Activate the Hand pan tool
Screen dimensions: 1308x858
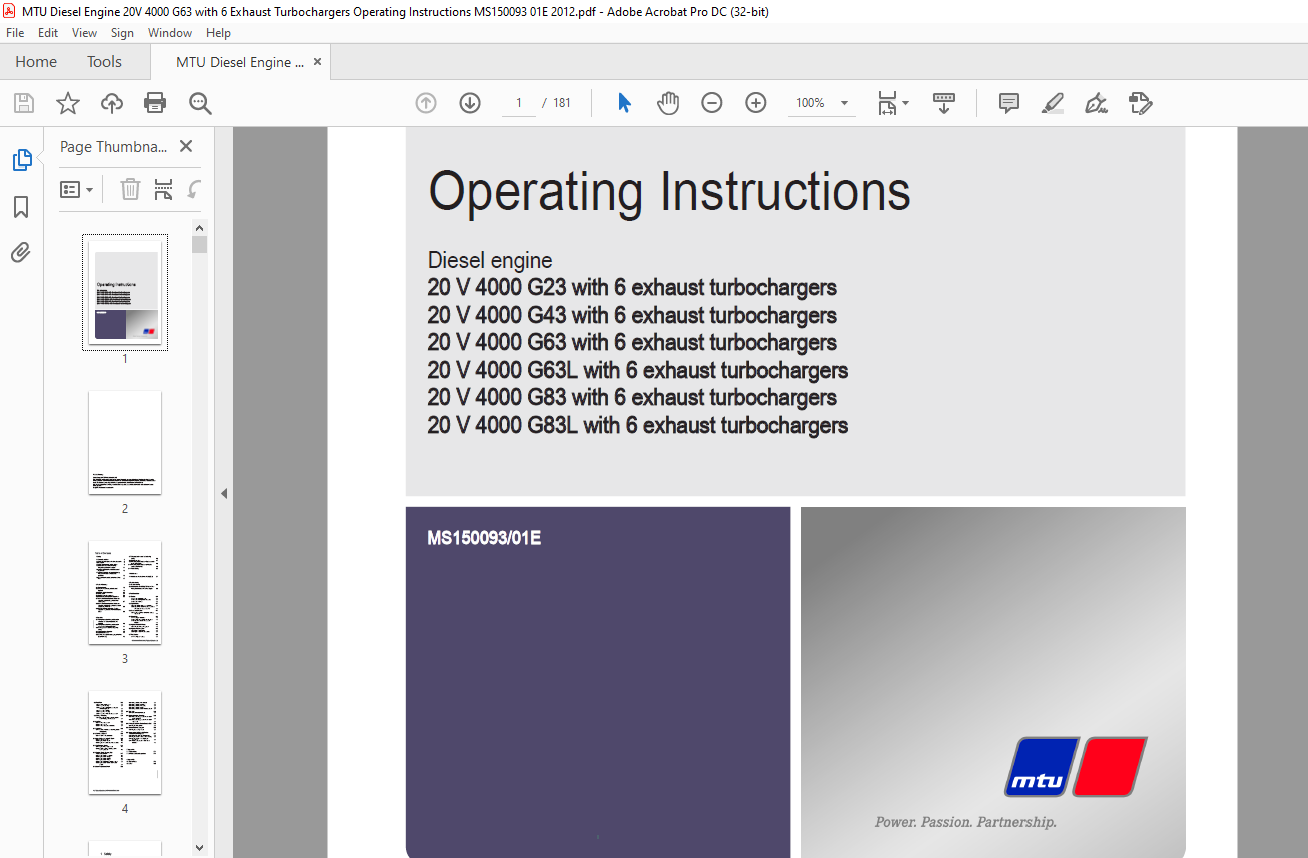pyautogui.click(x=668, y=103)
